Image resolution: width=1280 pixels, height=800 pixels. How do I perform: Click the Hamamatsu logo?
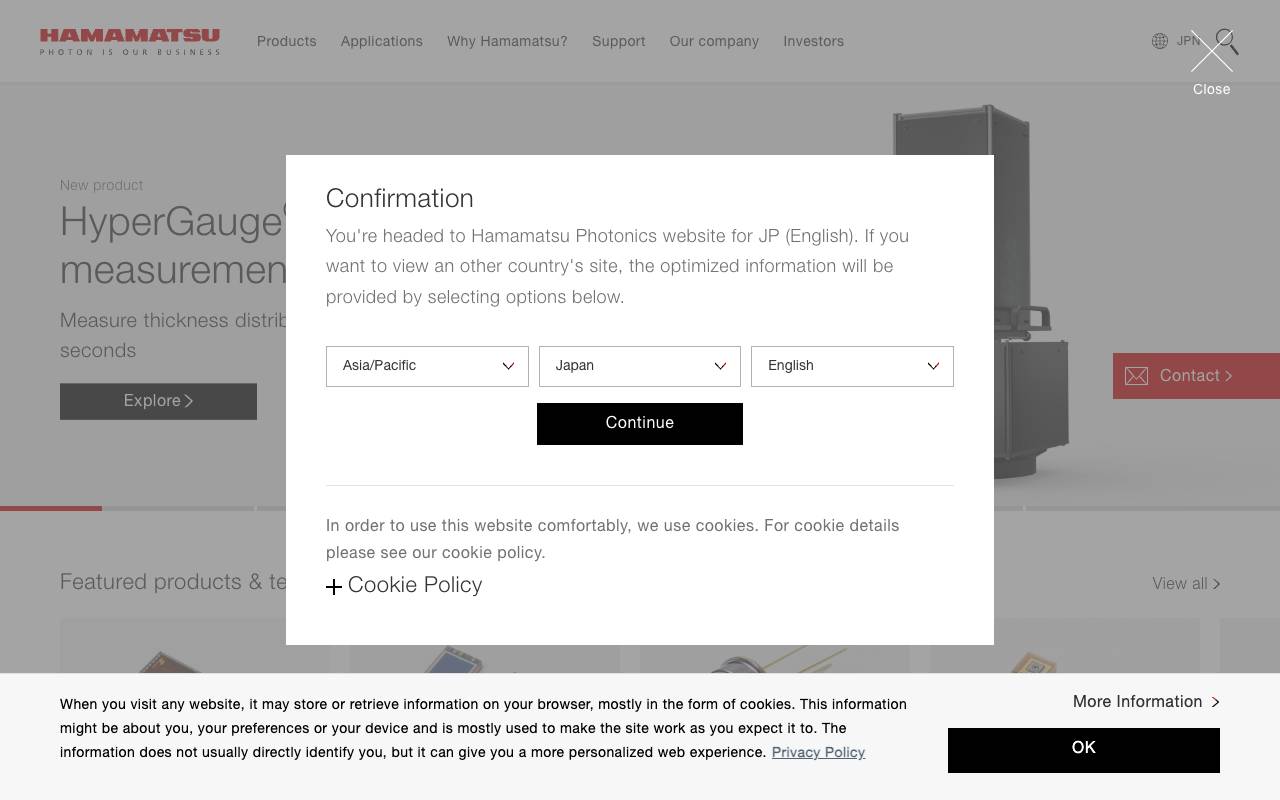tap(130, 42)
